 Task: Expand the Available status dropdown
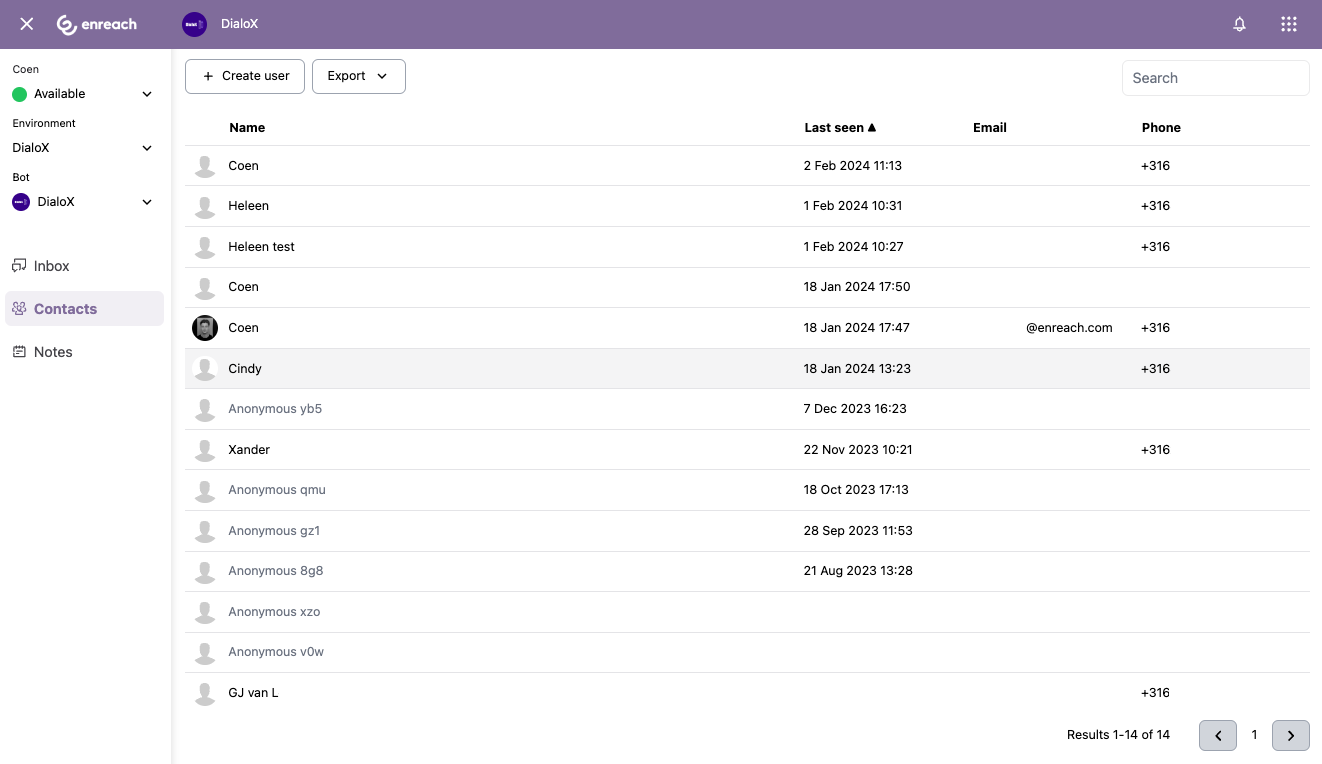click(146, 94)
